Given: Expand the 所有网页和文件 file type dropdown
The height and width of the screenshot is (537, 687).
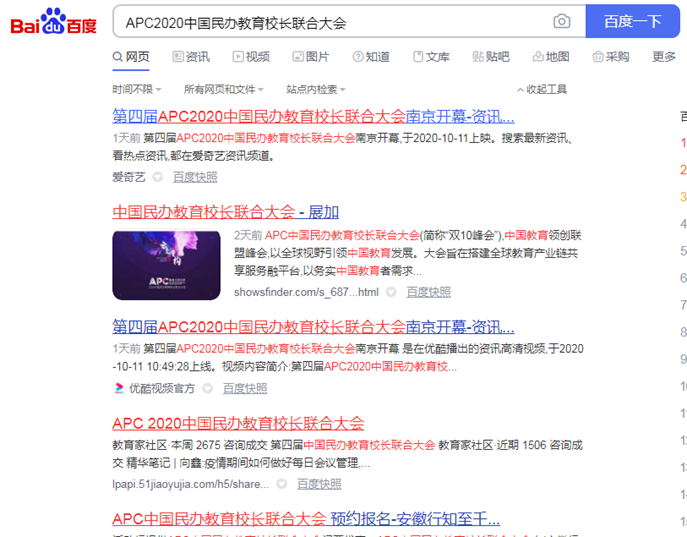Looking at the screenshot, I should pyautogui.click(x=224, y=89).
